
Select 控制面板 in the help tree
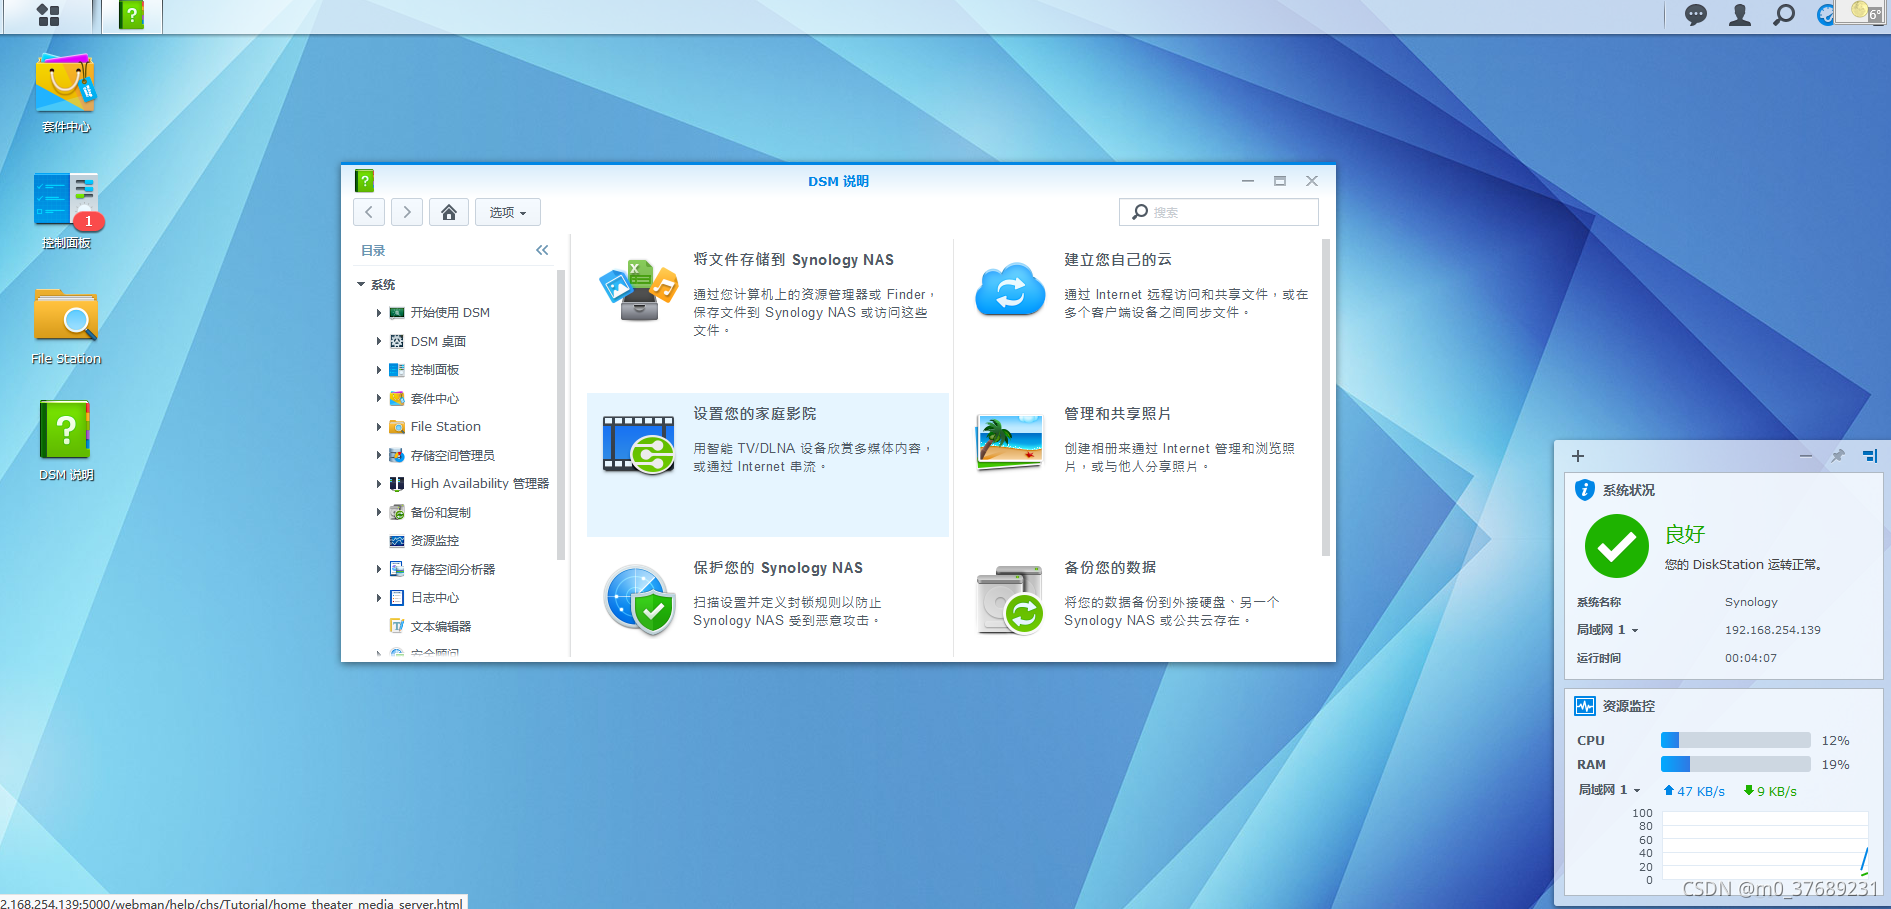point(435,370)
